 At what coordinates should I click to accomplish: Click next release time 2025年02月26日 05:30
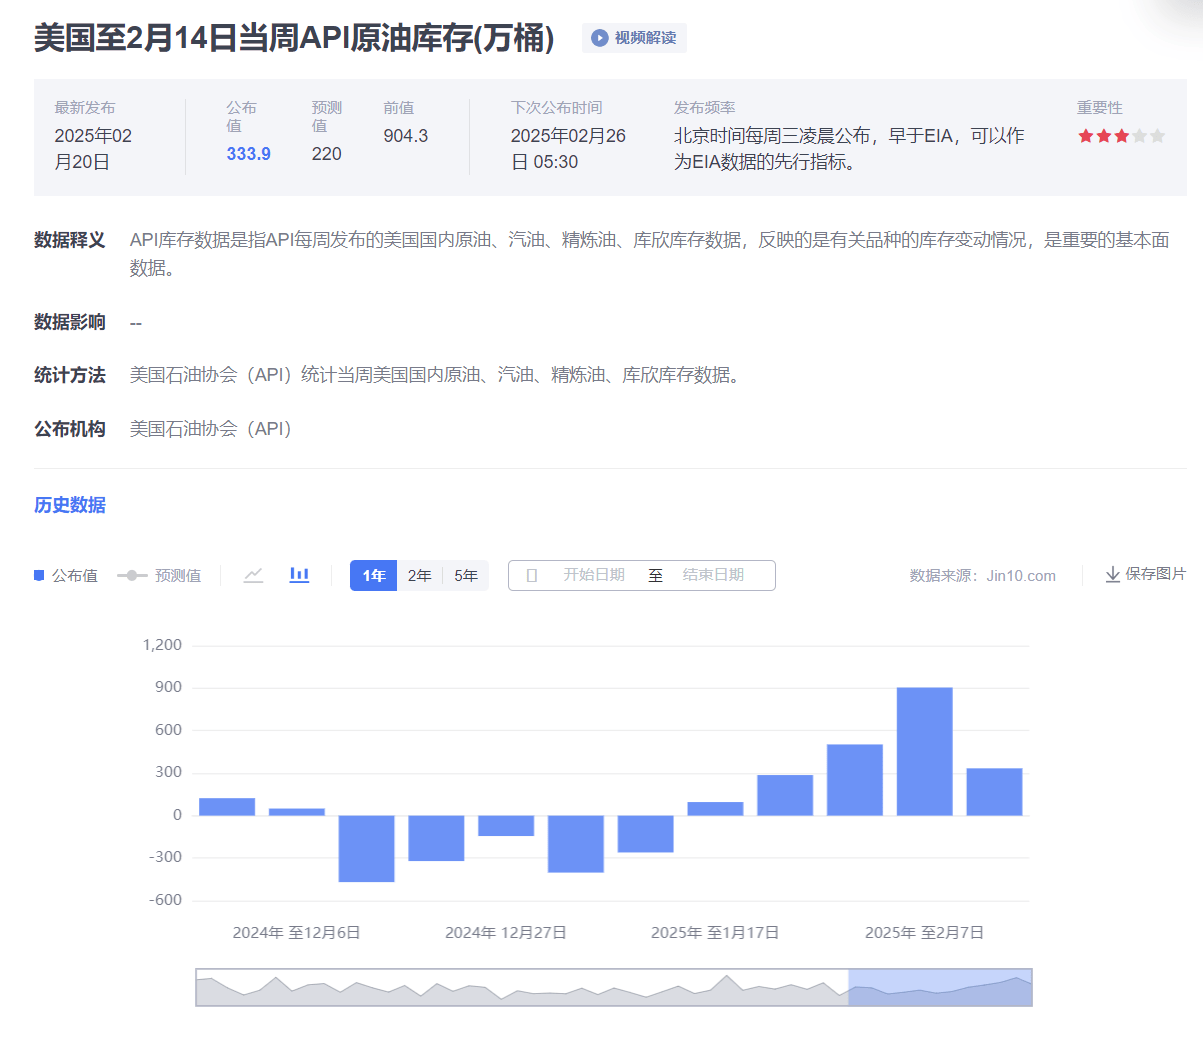(x=568, y=149)
